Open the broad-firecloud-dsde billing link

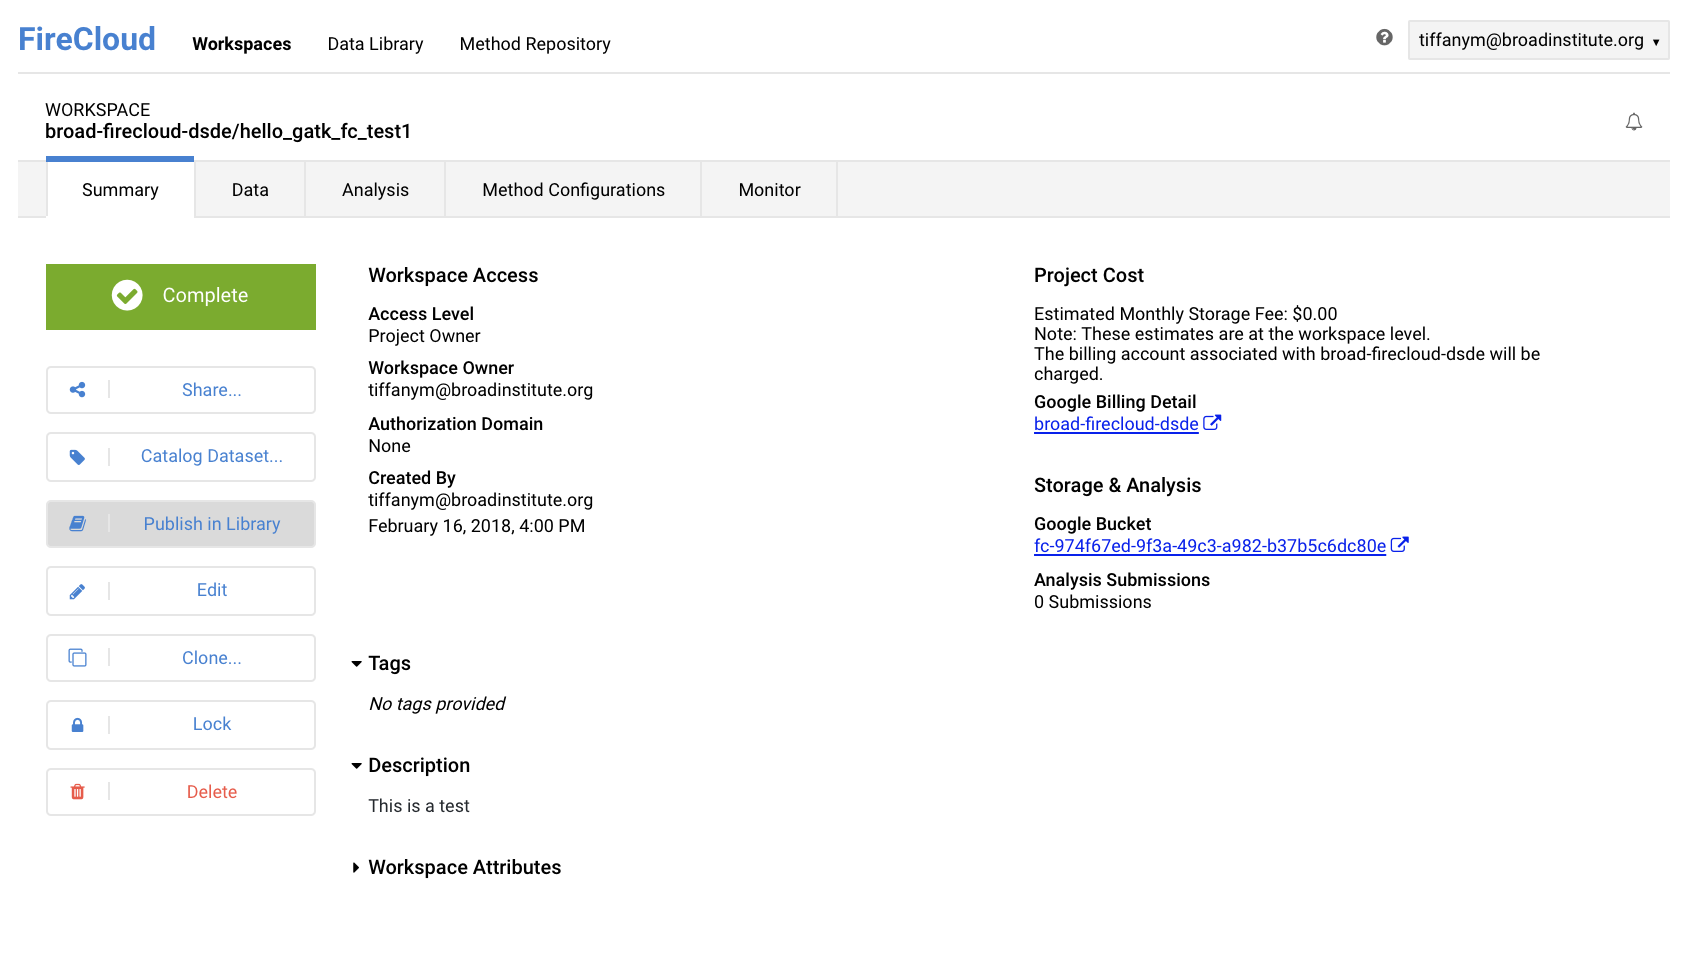click(1116, 424)
